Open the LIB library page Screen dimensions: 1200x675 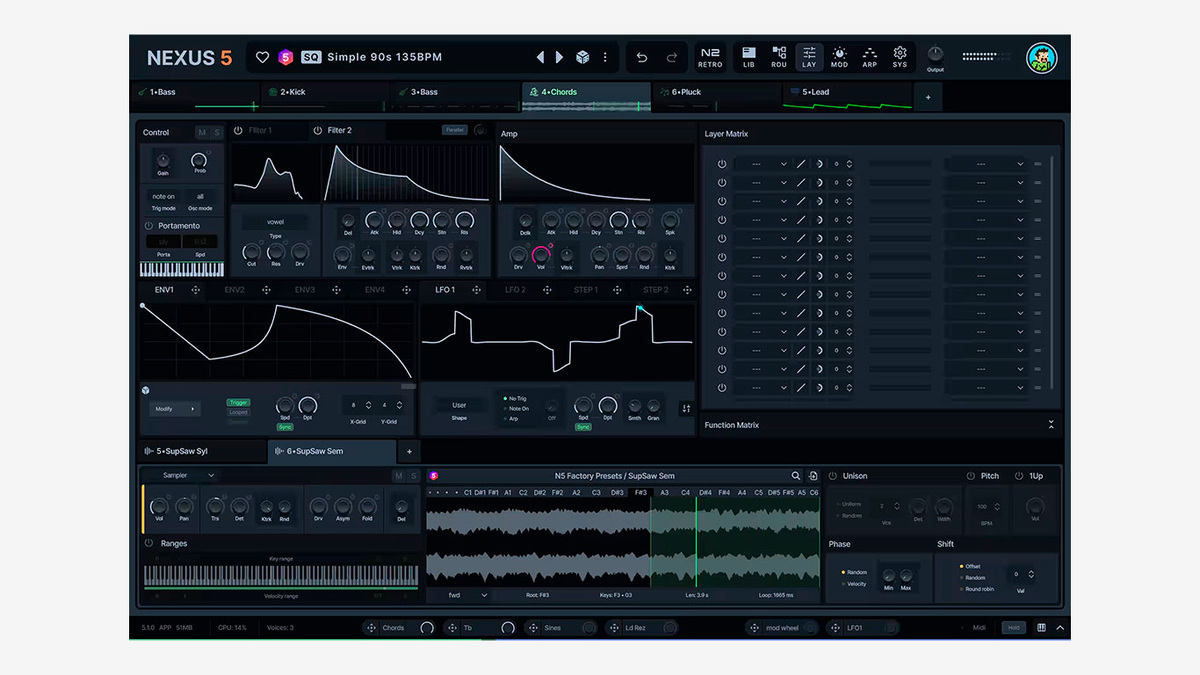(x=749, y=57)
